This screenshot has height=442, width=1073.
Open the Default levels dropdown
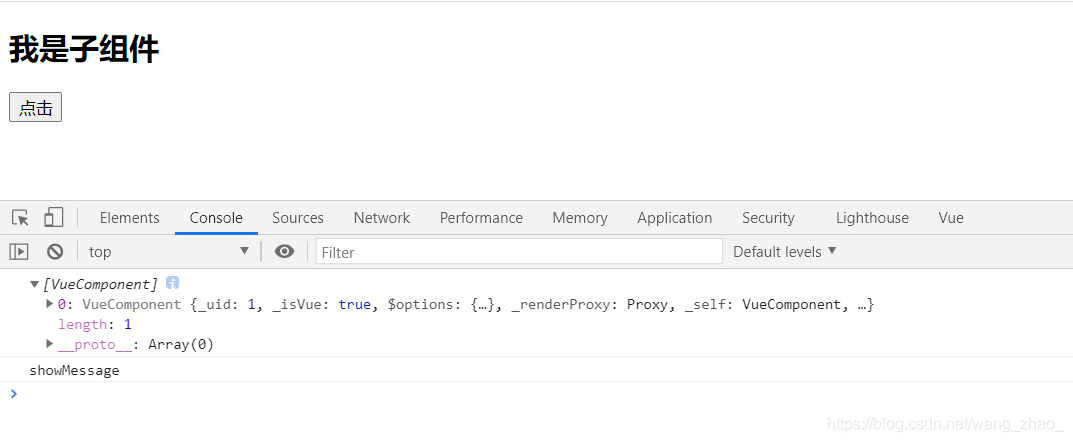click(785, 252)
